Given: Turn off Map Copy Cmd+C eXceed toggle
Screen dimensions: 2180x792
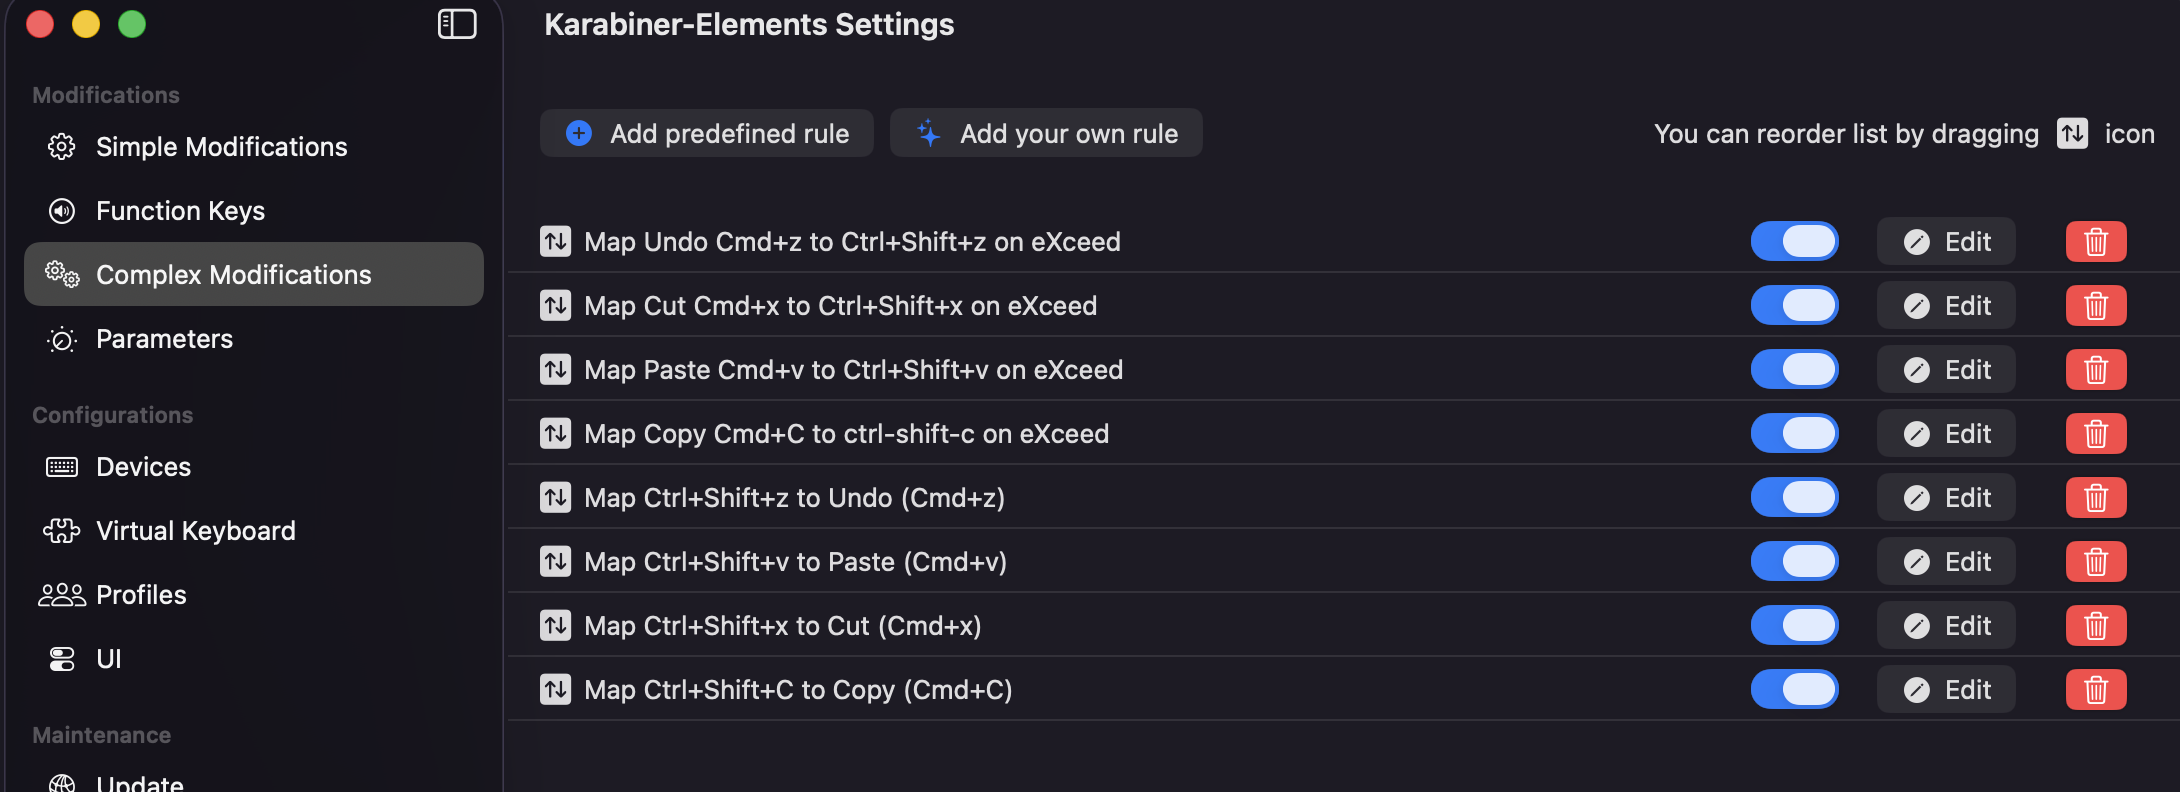Looking at the screenshot, I should point(1794,434).
